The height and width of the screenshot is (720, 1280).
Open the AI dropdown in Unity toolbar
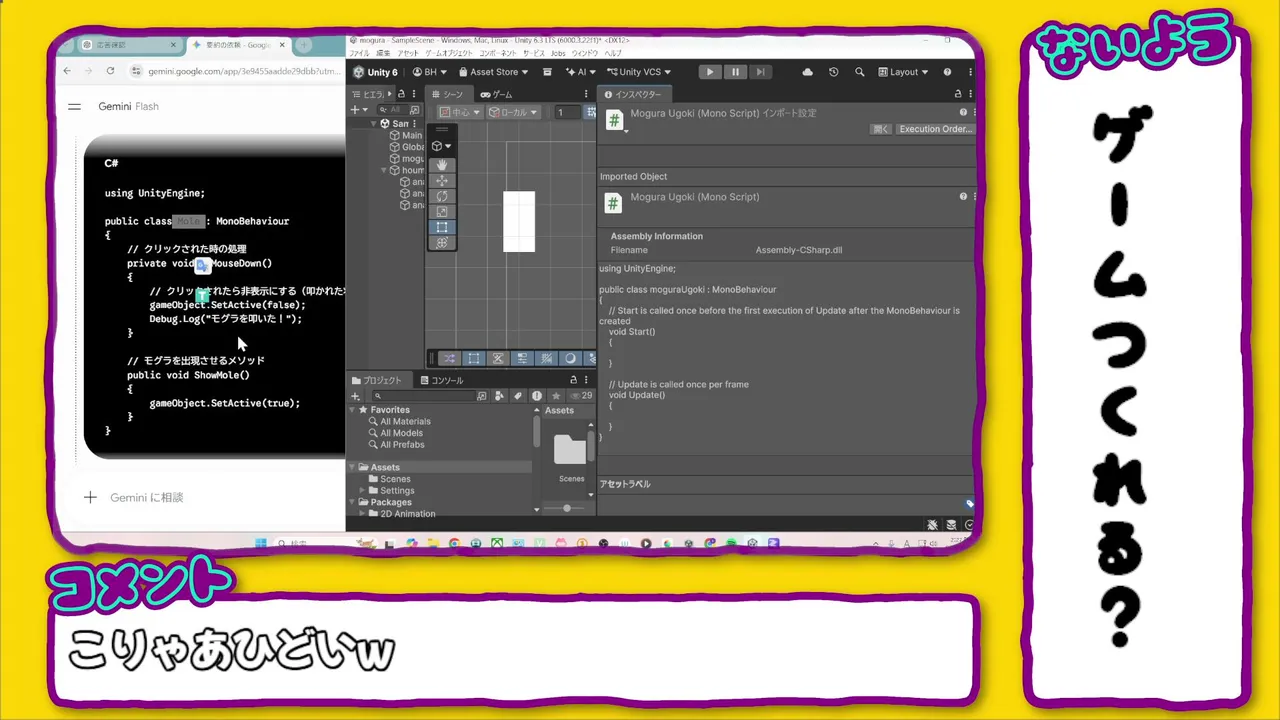pyautogui.click(x=582, y=72)
